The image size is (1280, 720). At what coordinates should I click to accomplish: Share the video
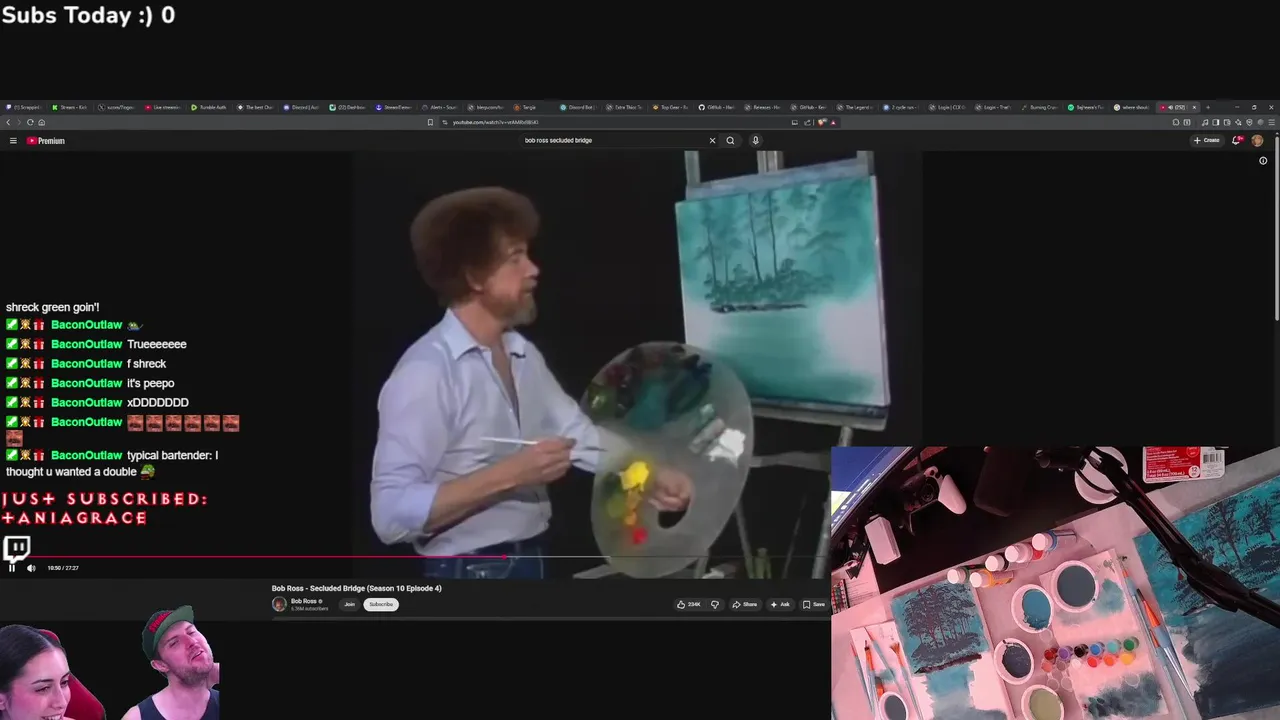tap(745, 604)
